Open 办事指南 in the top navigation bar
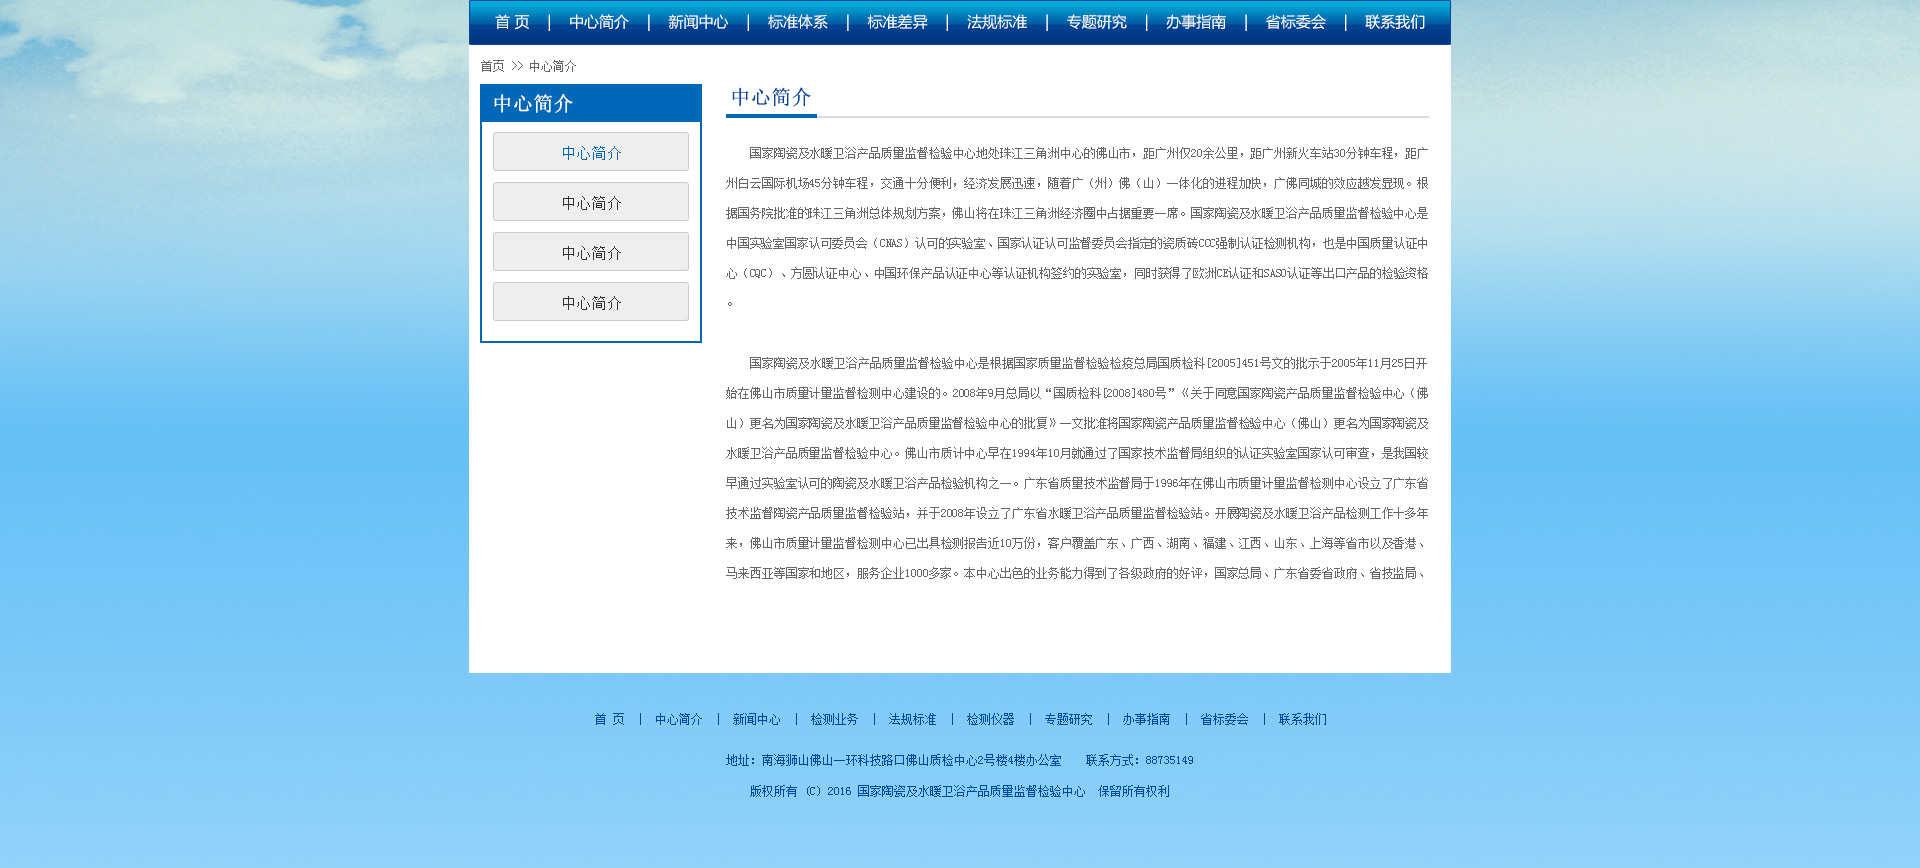1920x868 pixels. pos(1196,22)
